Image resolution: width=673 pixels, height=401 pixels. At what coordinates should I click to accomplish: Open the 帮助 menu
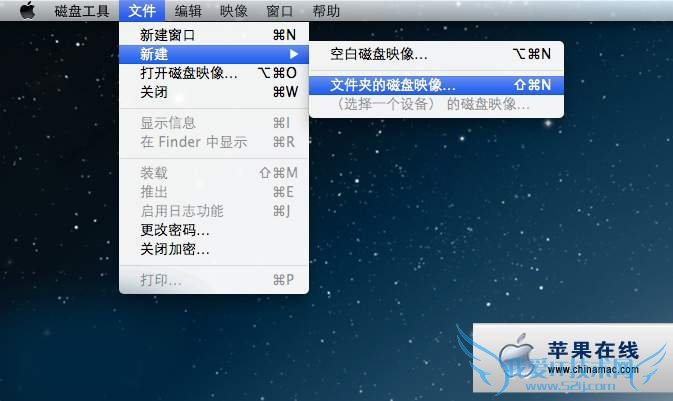click(326, 11)
